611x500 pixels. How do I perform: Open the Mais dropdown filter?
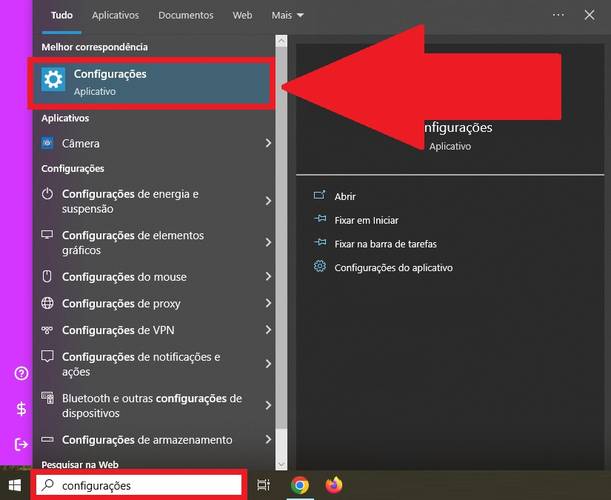(288, 15)
